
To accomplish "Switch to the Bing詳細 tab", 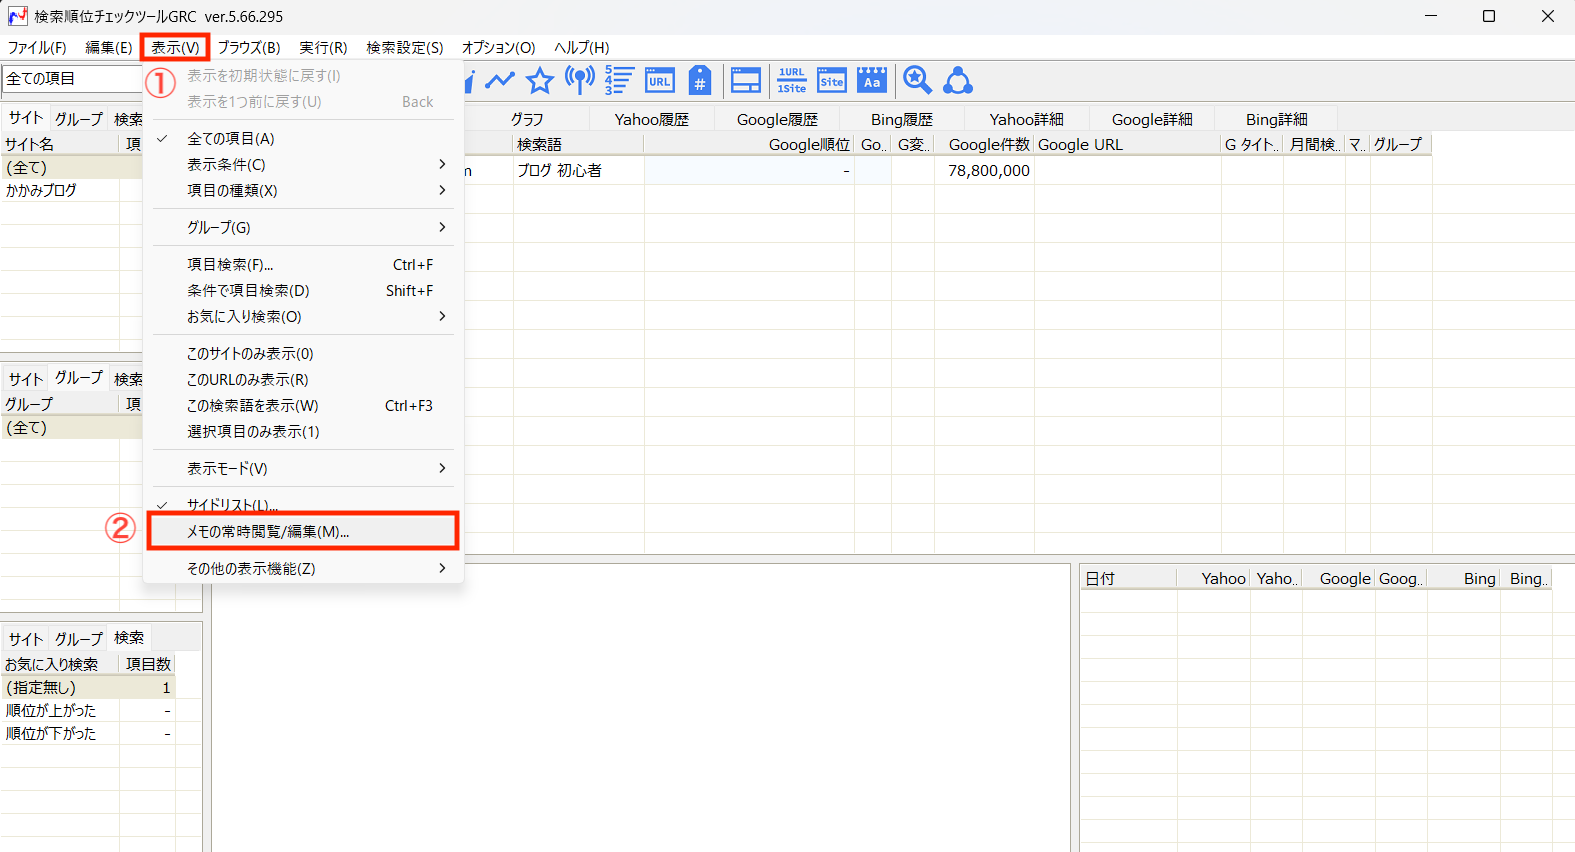I will click(x=1277, y=119).
